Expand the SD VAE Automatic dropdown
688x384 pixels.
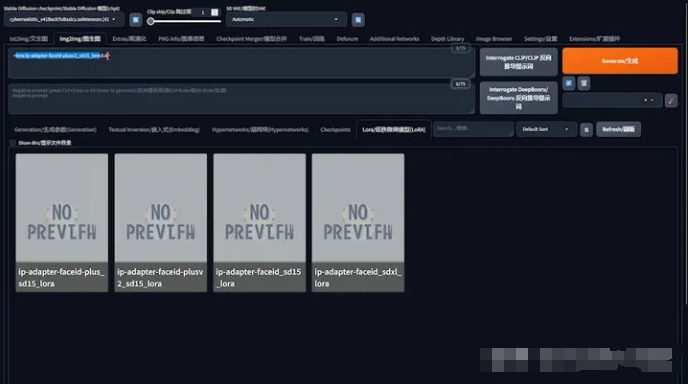(x=286, y=19)
